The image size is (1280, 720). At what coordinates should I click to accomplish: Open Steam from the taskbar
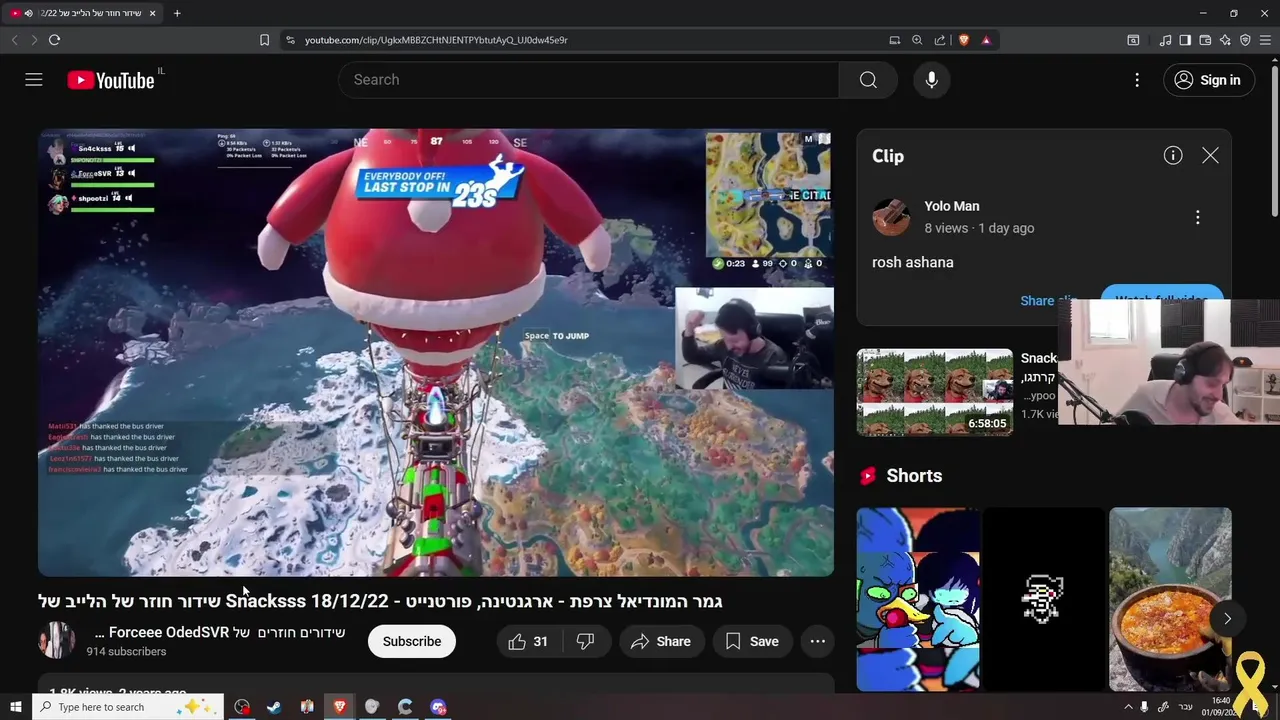[x=274, y=707]
